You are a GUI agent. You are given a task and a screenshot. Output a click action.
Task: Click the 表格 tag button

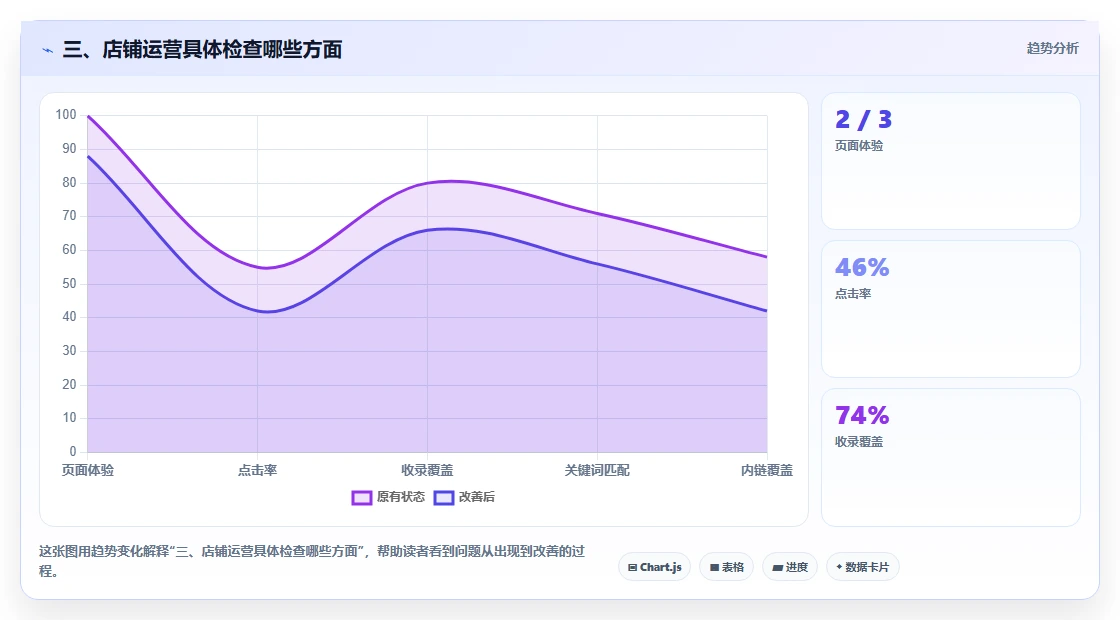tap(726, 567)
